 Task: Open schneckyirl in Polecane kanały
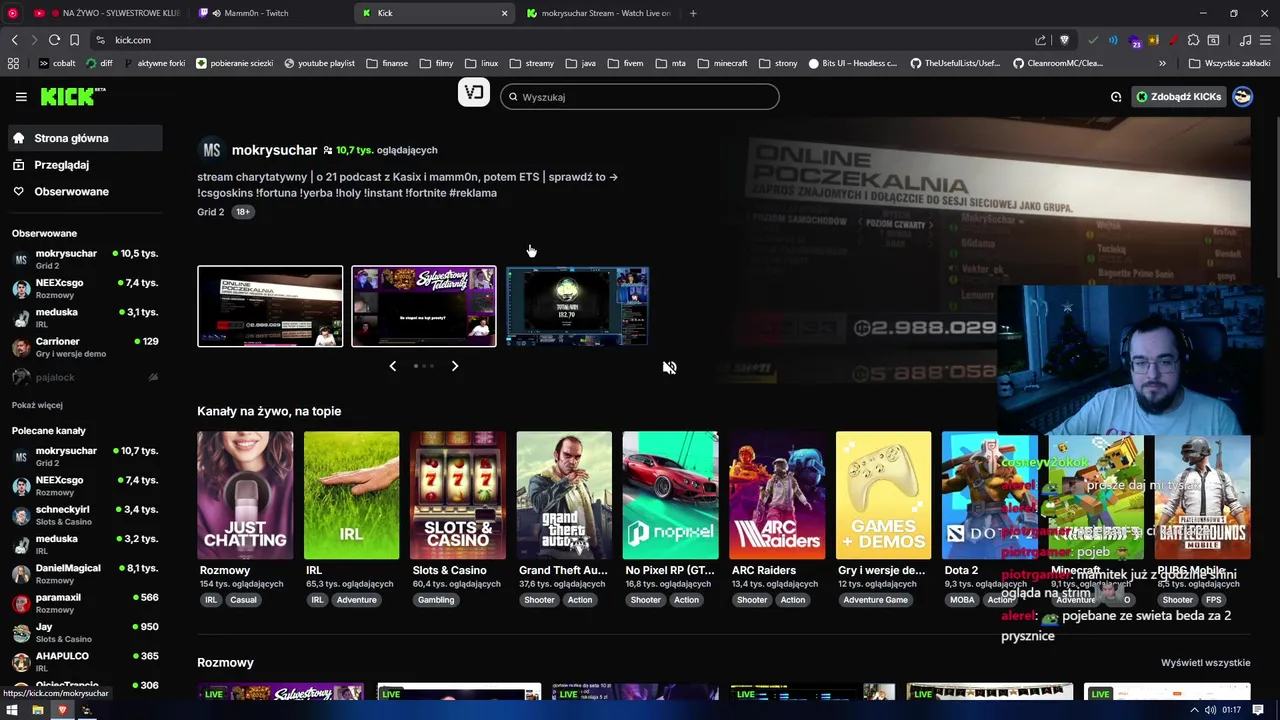(x=85, y=515)
